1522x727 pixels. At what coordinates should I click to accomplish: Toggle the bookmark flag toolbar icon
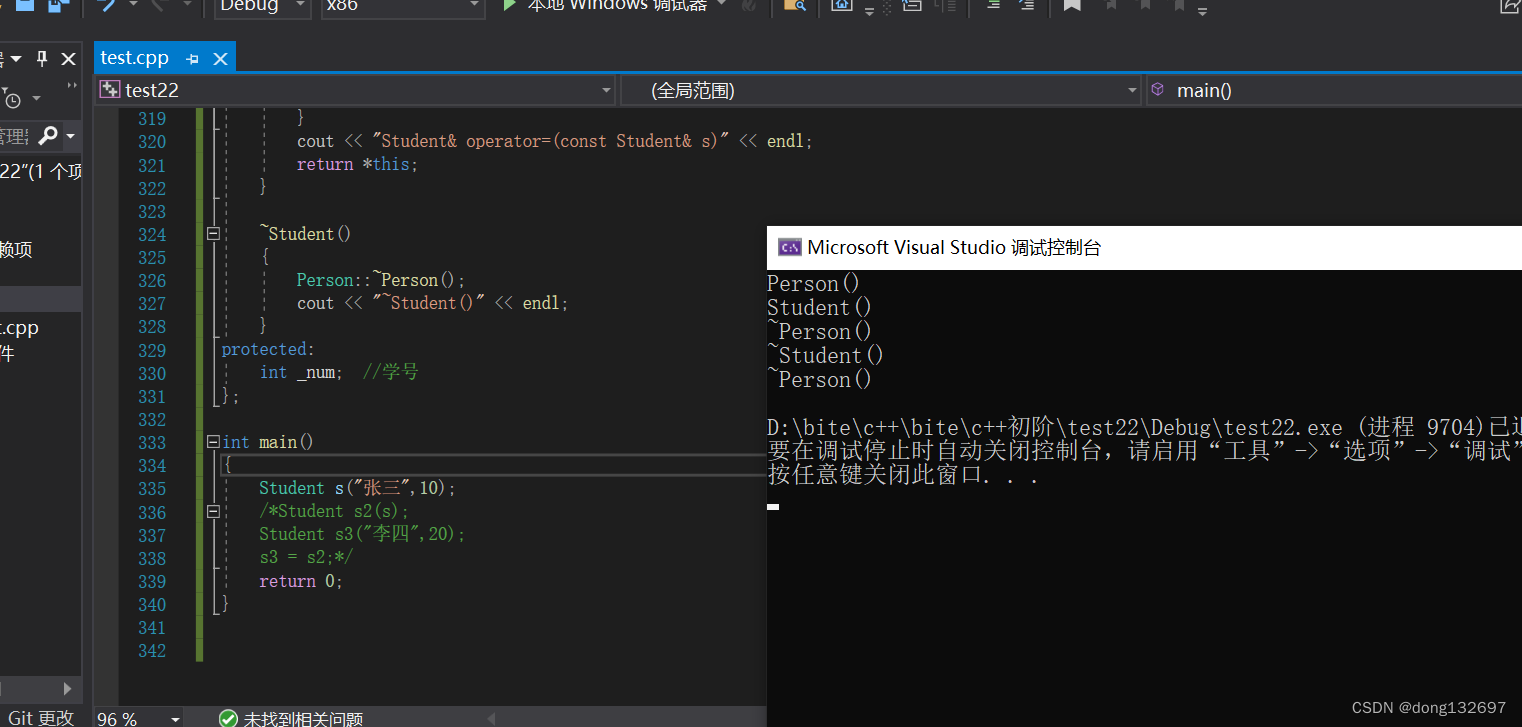[x=1072, y=6]
